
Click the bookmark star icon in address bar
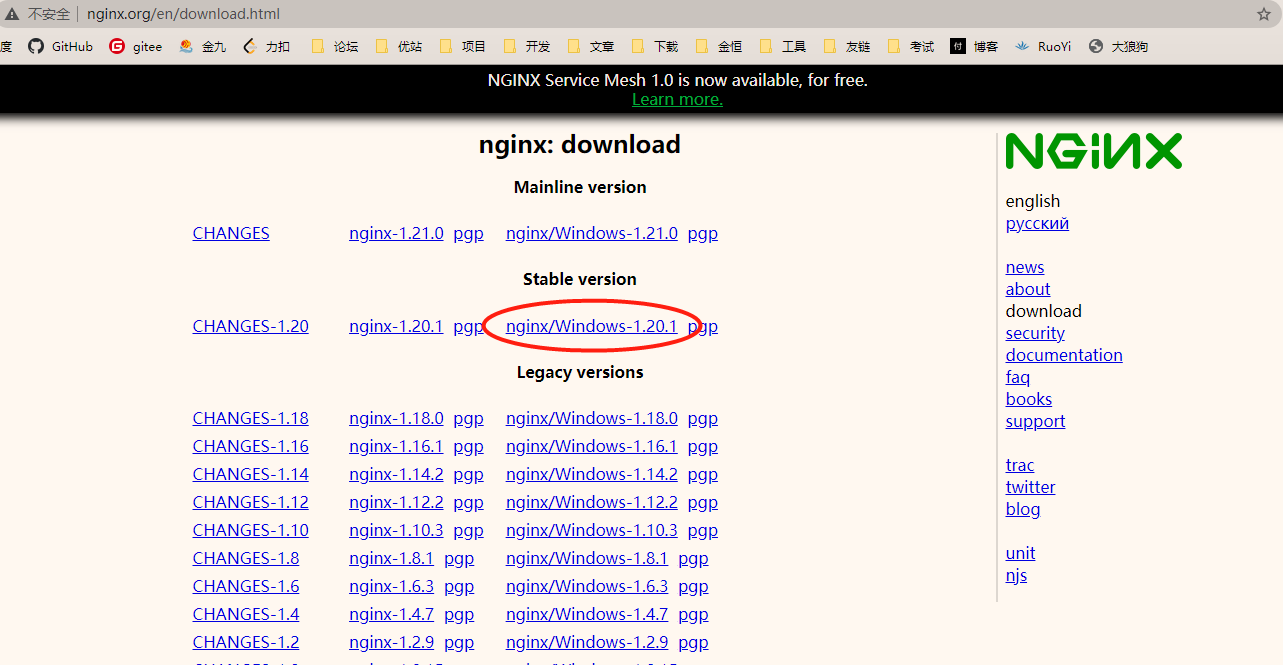1263,14
